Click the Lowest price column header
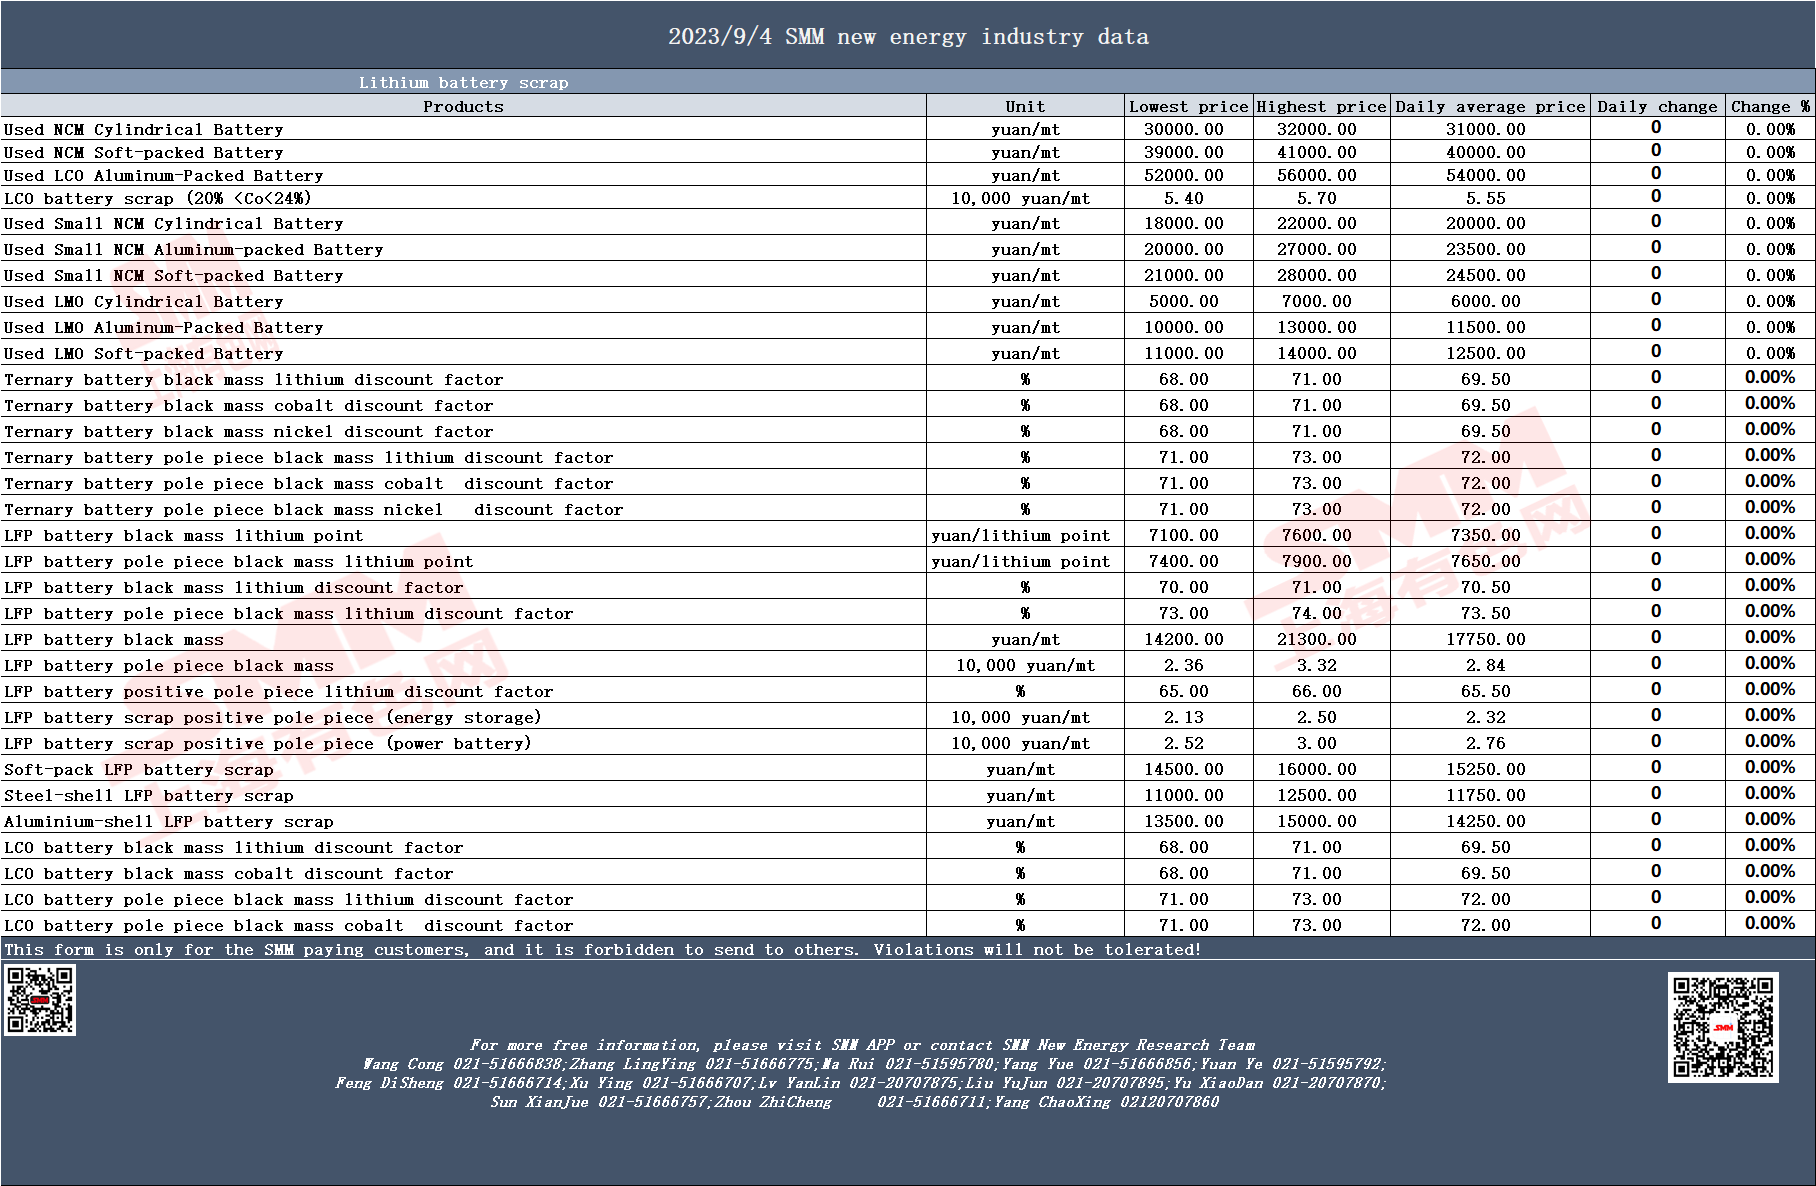The image size is (1816, 1186). (1189, 106)
